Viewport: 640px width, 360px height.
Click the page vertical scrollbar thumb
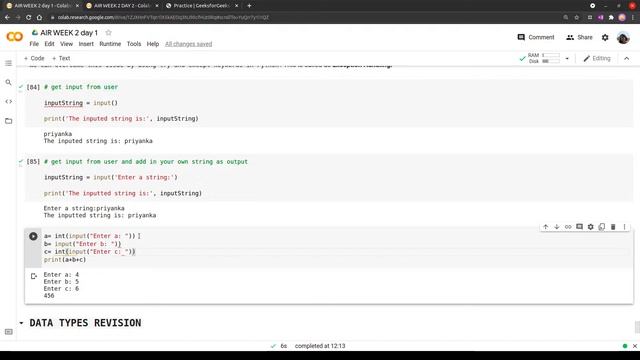click(637, 327)
